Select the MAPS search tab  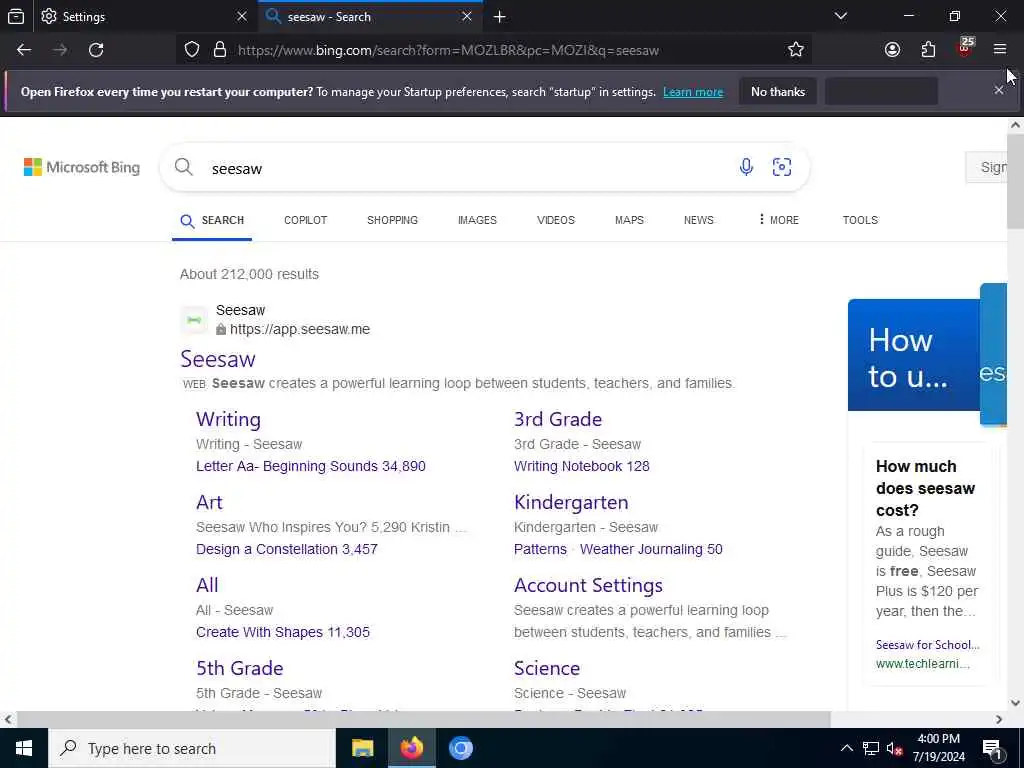pyautogui.click(x=630, y=220)
